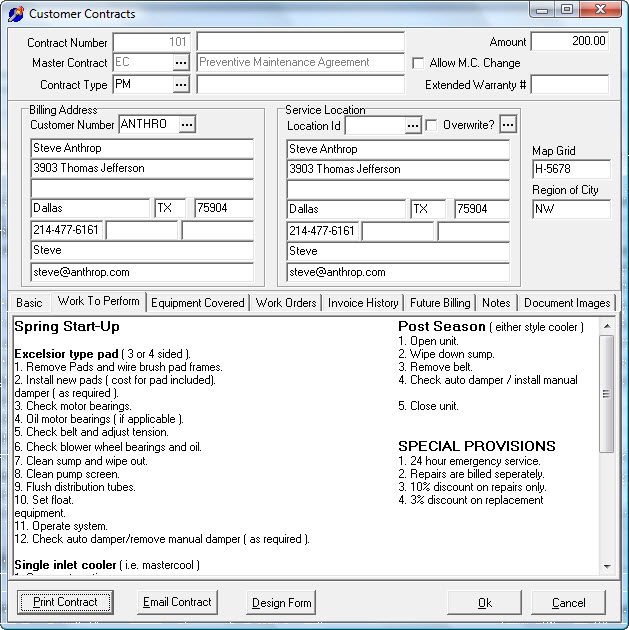629x630 pixels.
Task: Click the Contract Type field containing PM
Action: pyautogui.click(x=143, y=85)
